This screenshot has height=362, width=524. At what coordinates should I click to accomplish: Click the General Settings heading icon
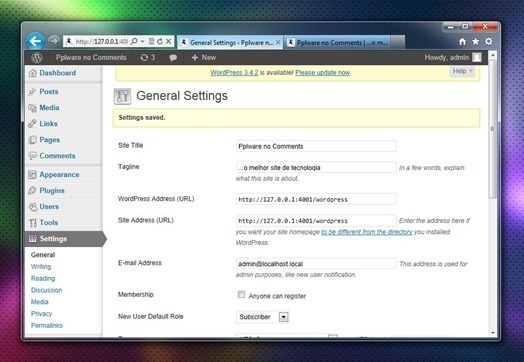point(122,96)
